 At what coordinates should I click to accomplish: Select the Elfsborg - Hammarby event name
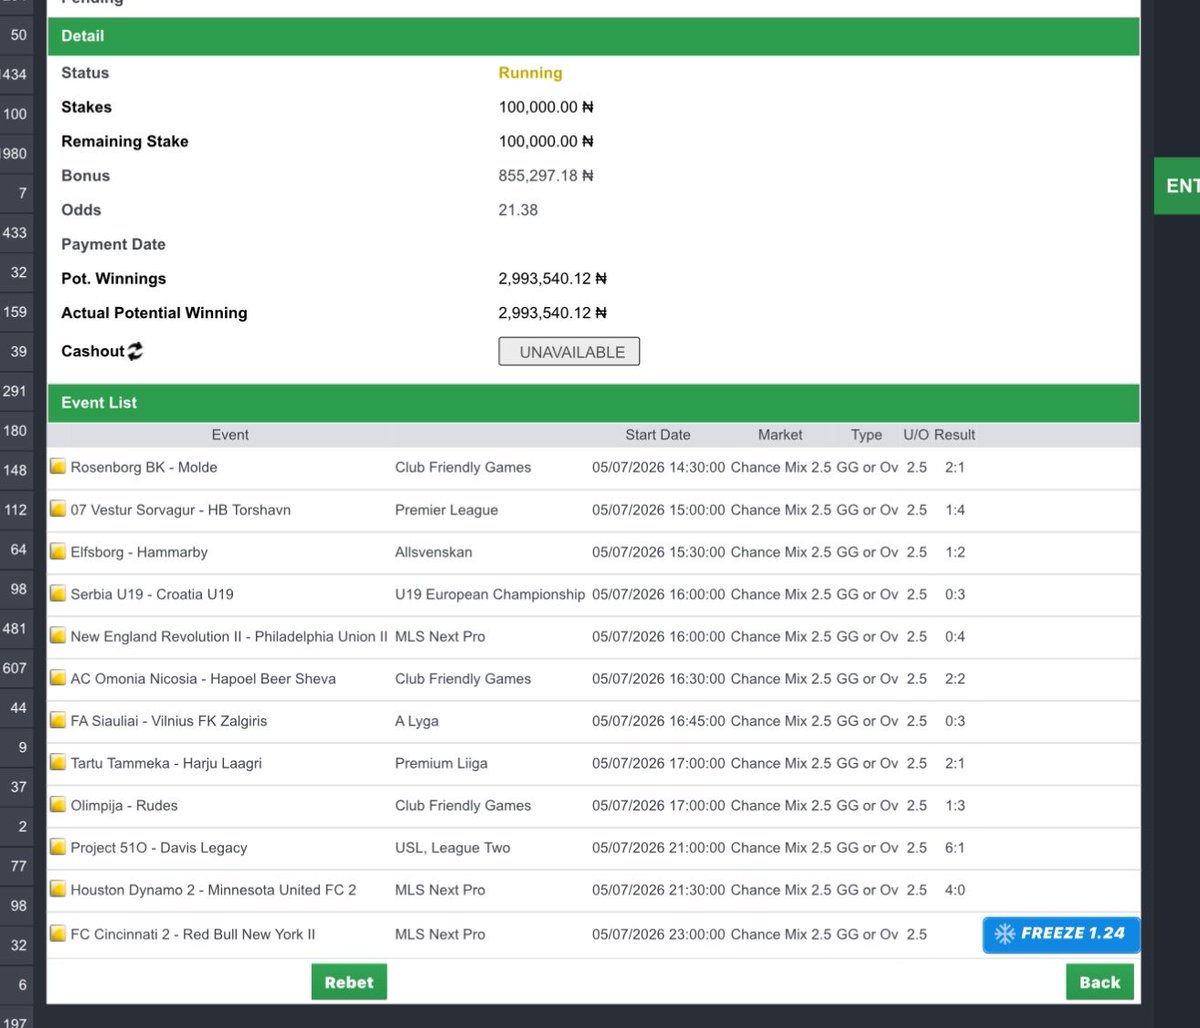click(139, 552)
